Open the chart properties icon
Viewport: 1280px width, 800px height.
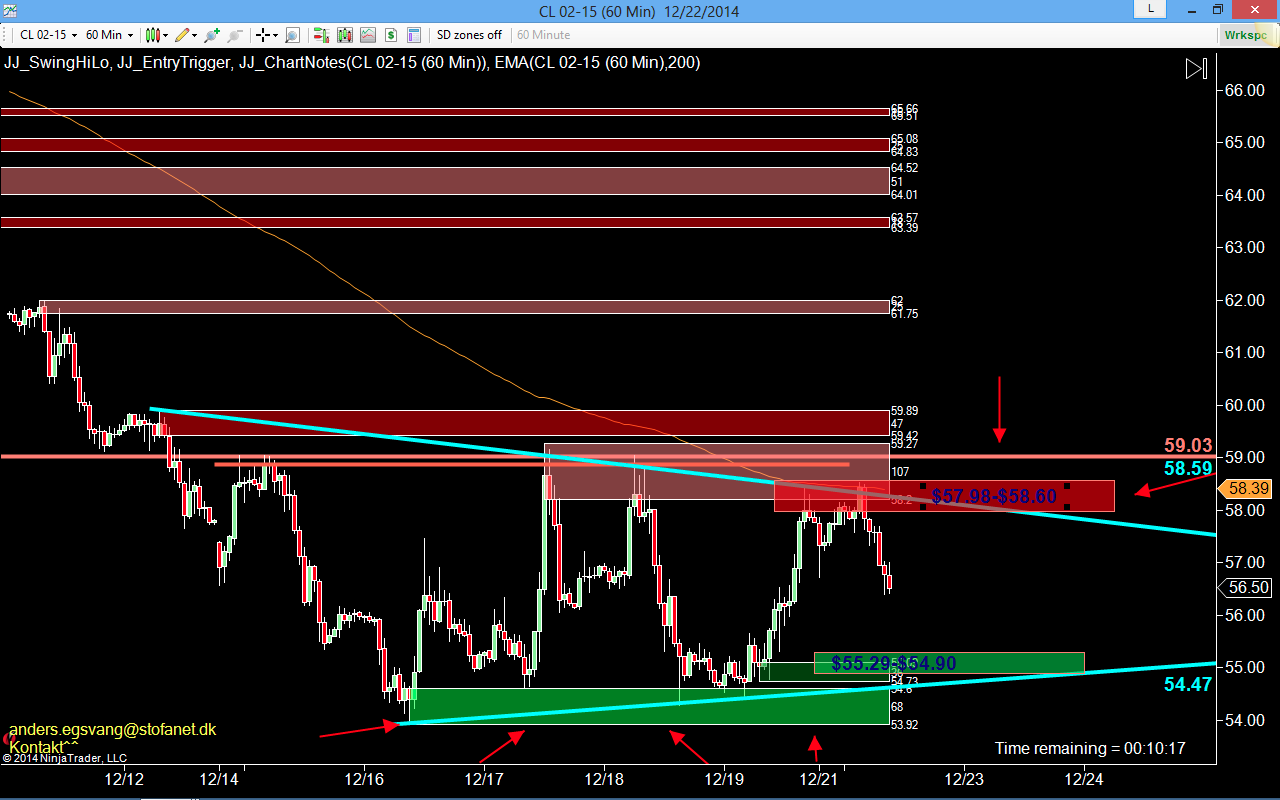[414, 35]
